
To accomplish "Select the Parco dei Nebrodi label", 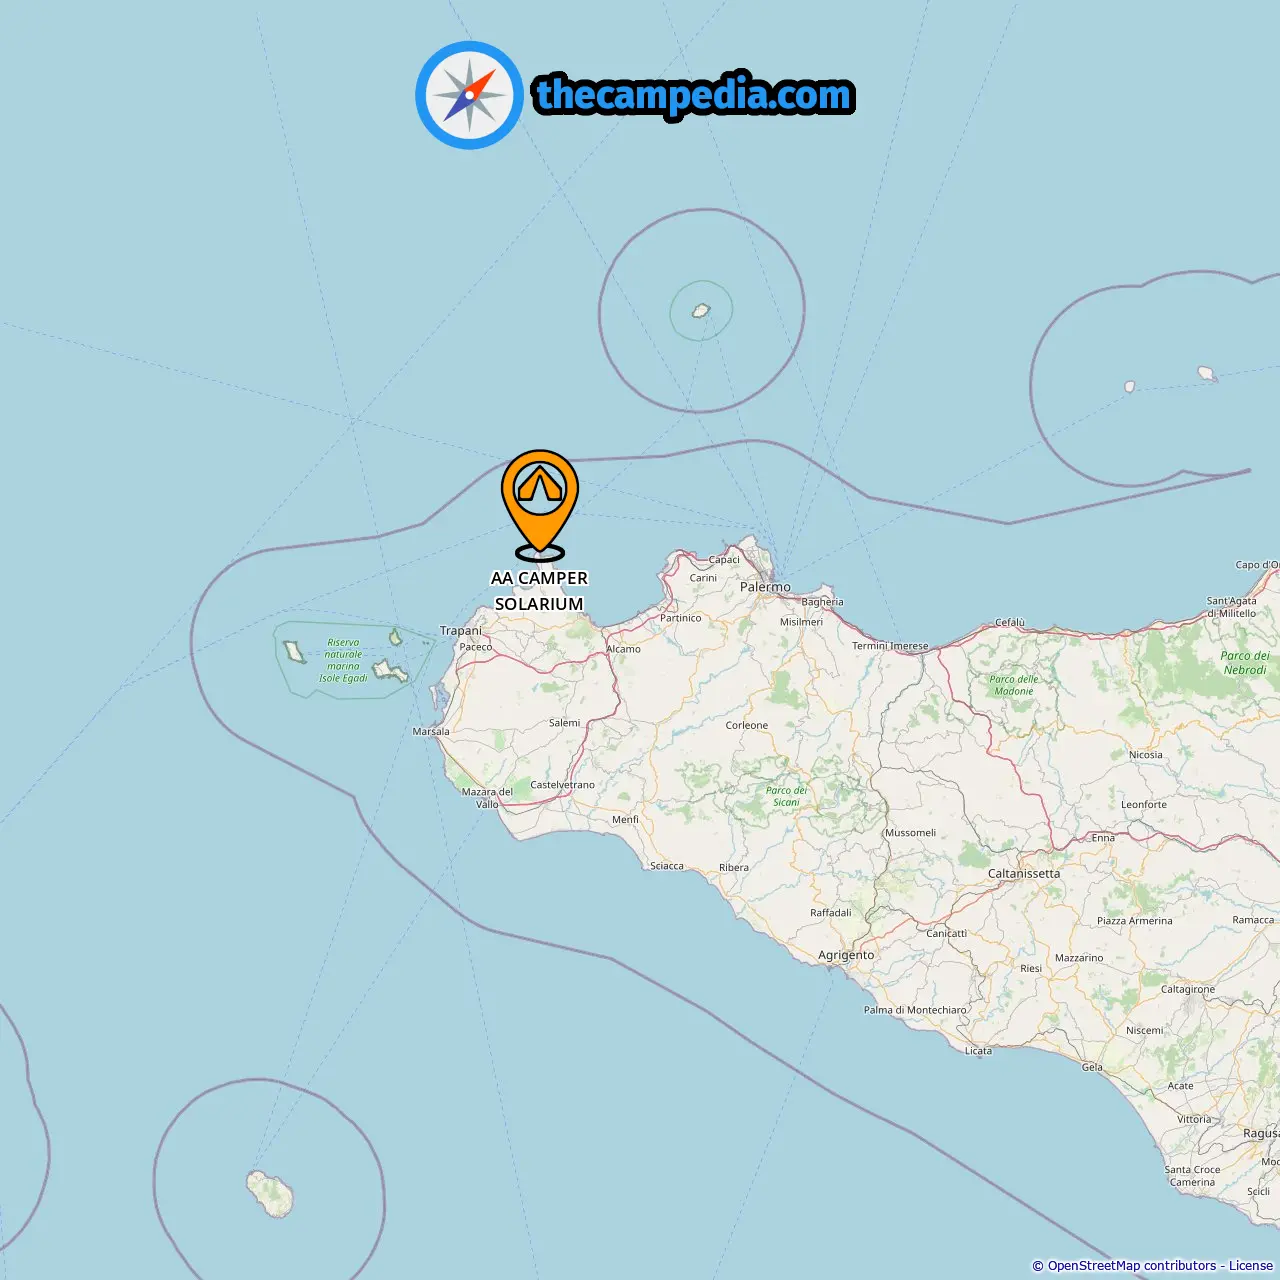I will pyautogui.click(x=1245, y=663).
